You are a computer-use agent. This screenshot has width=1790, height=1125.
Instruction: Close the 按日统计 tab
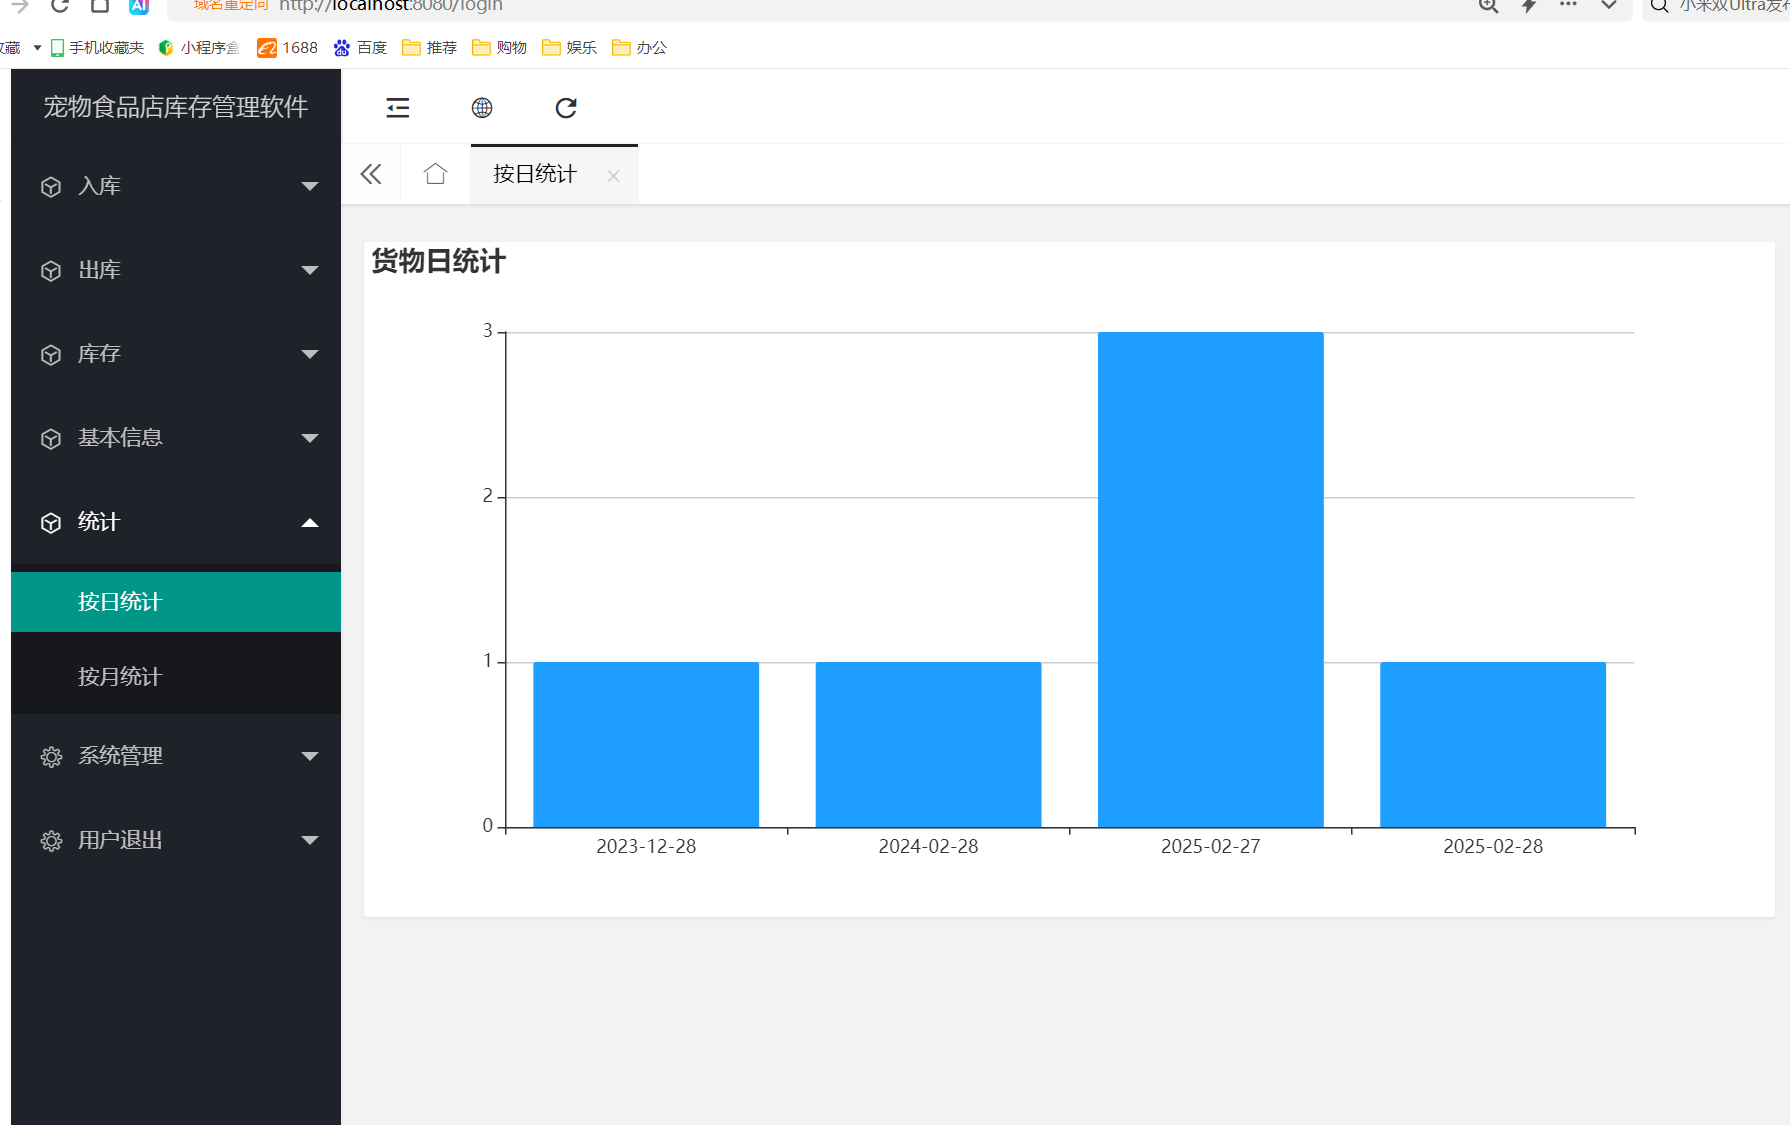coord(613,176)
